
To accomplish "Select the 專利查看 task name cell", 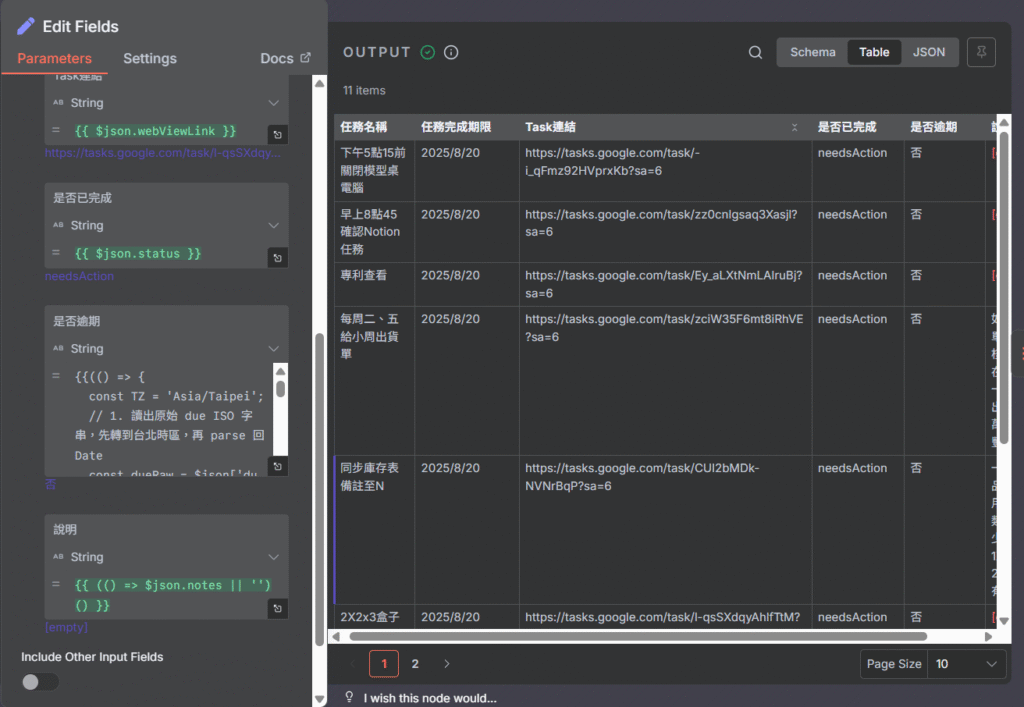I will tap(374, 285).
